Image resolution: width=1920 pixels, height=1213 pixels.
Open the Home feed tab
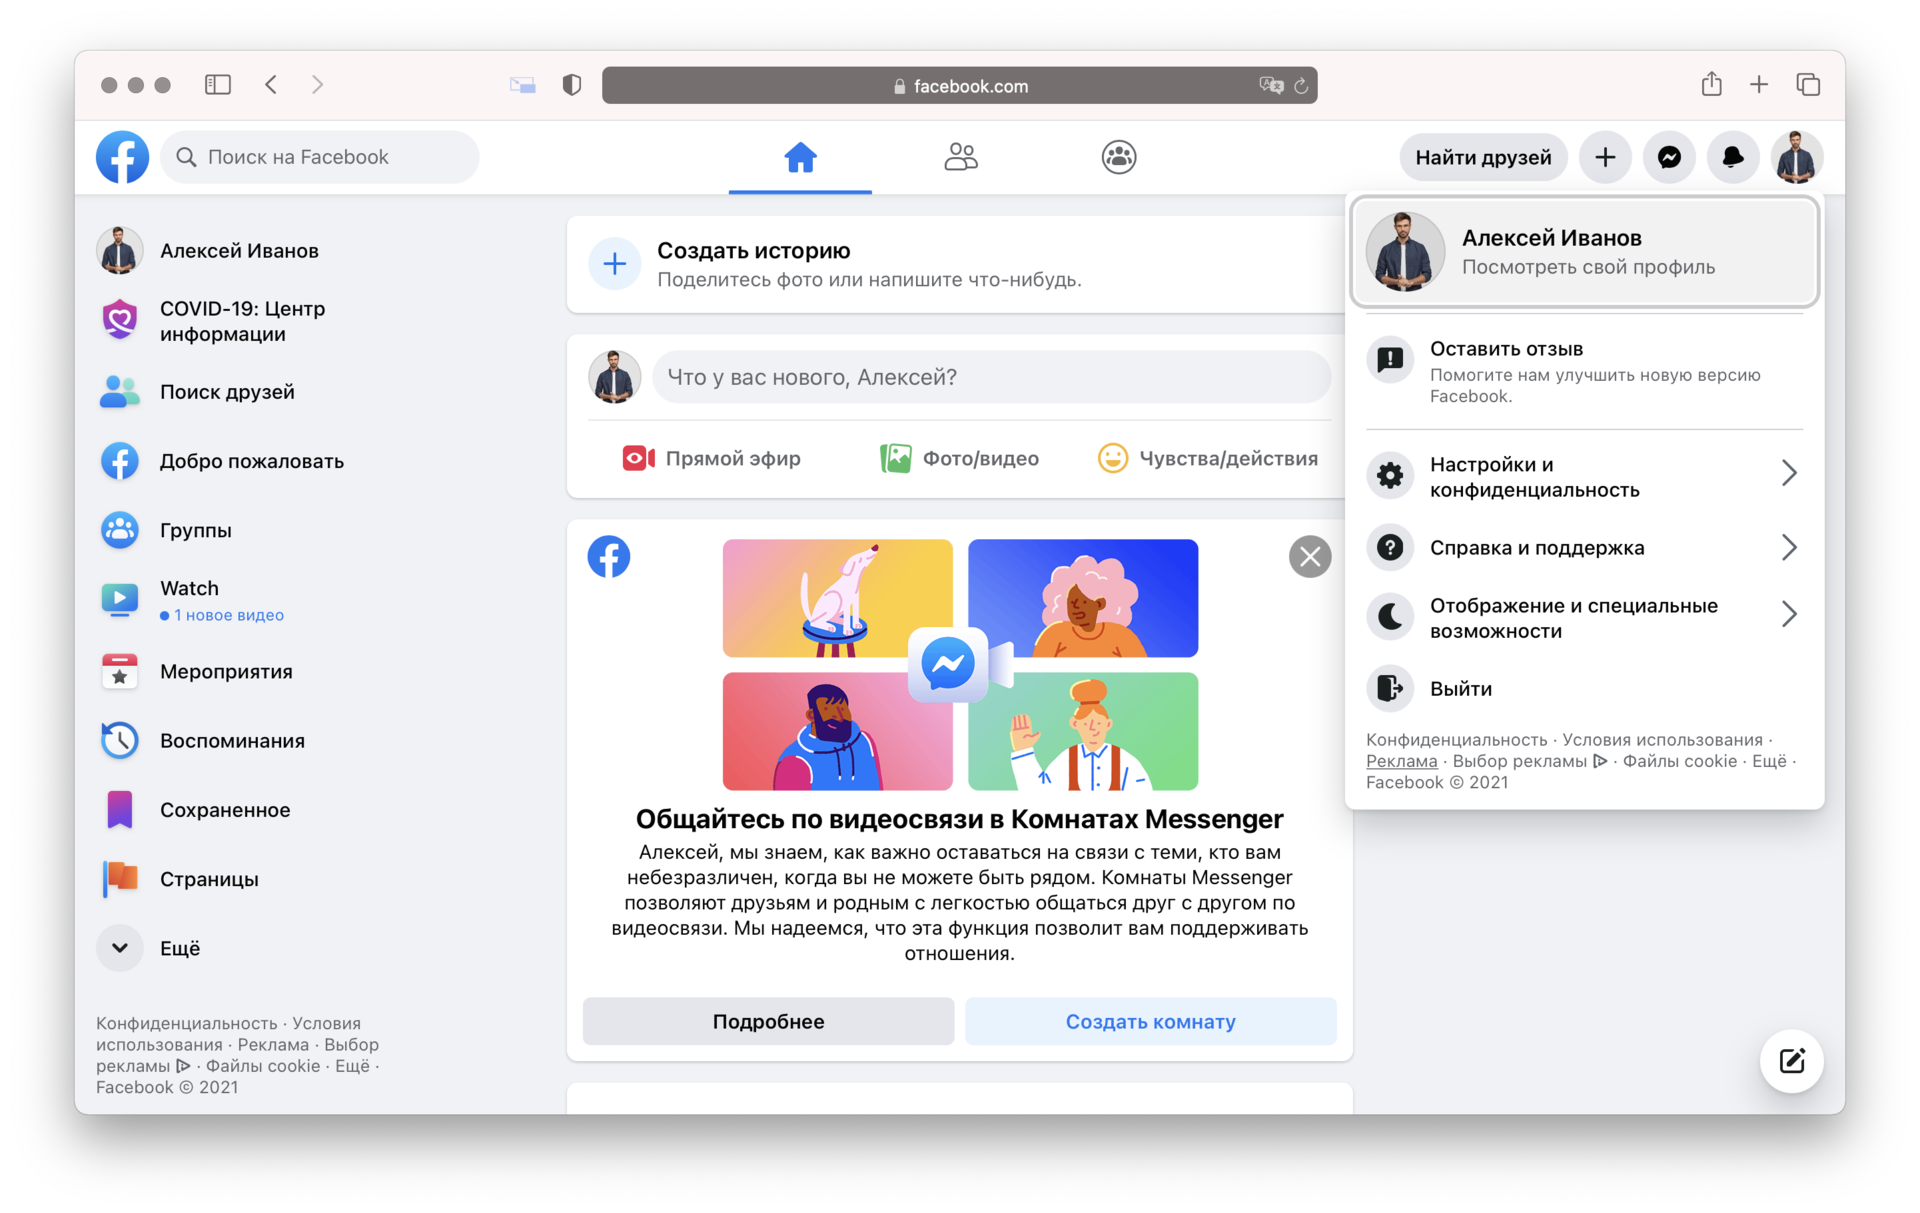(800, 157)
